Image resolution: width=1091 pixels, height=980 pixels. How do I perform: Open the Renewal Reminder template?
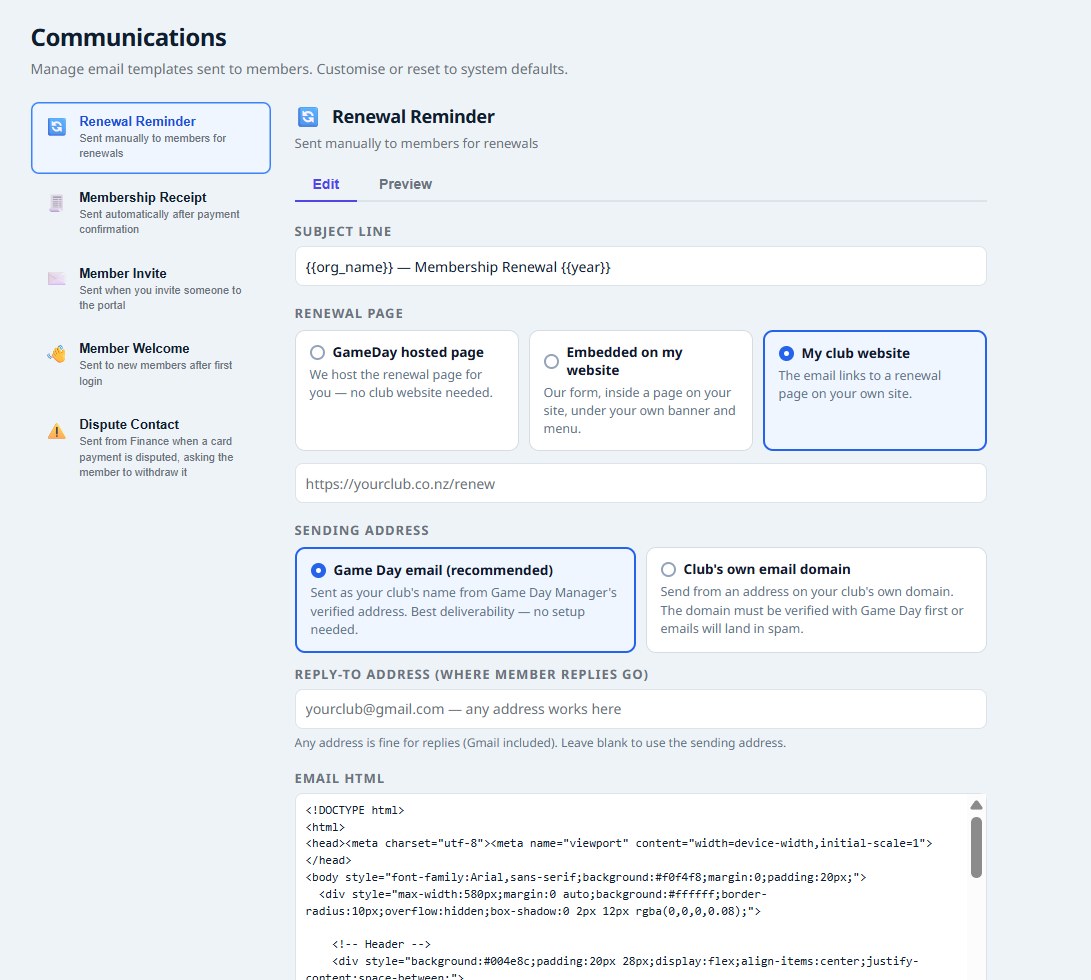[x=151, y=138]
